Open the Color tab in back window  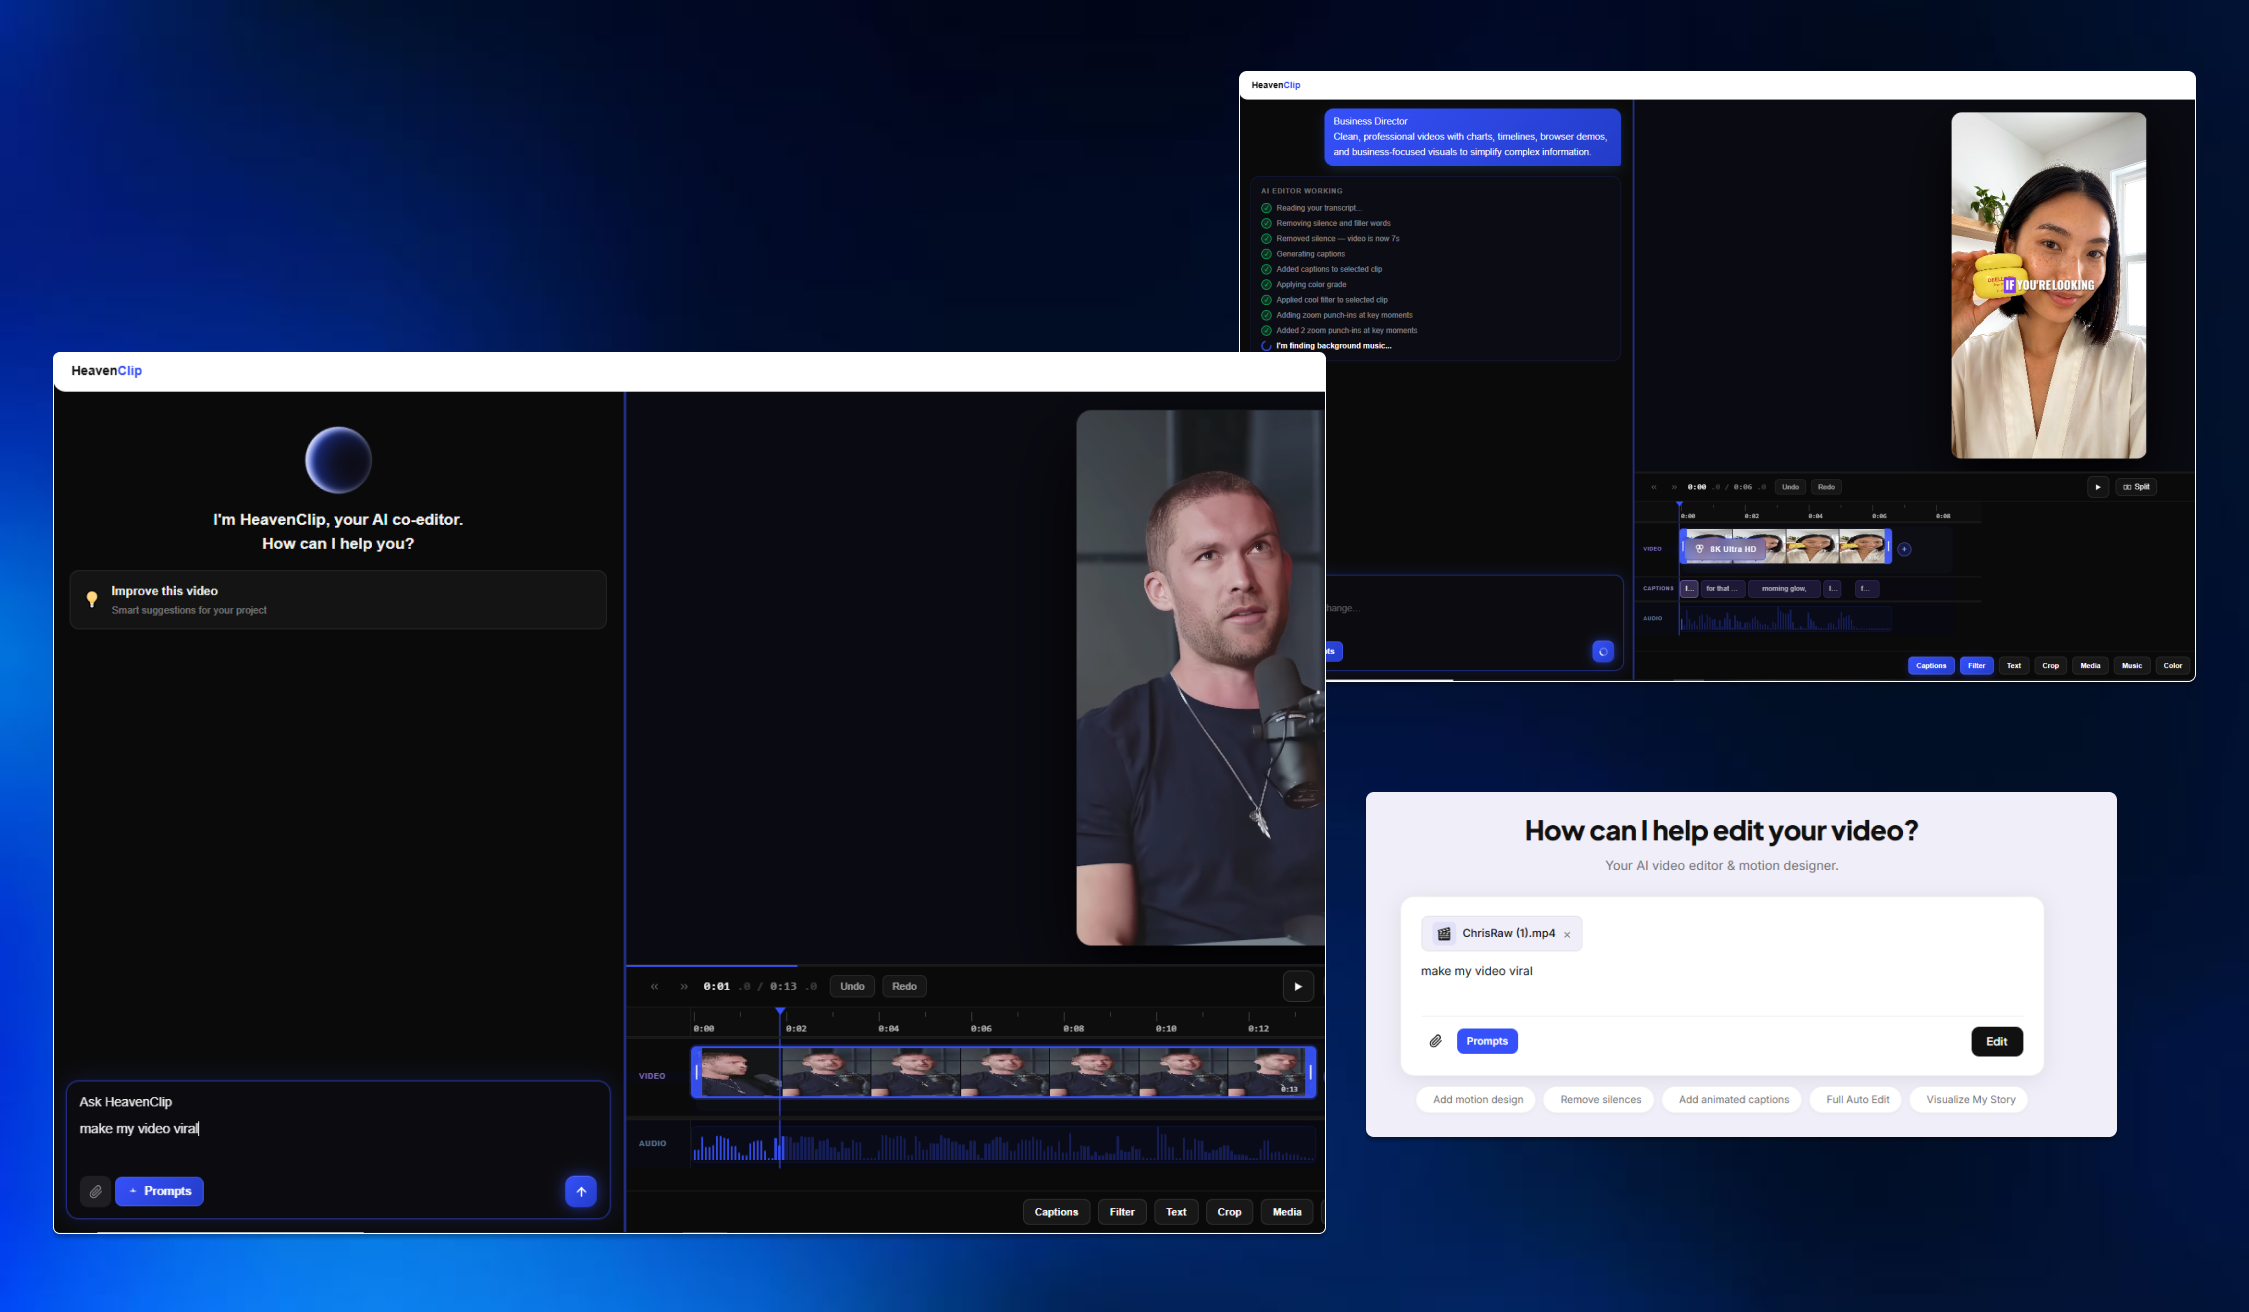click(x=2173, y=666)
